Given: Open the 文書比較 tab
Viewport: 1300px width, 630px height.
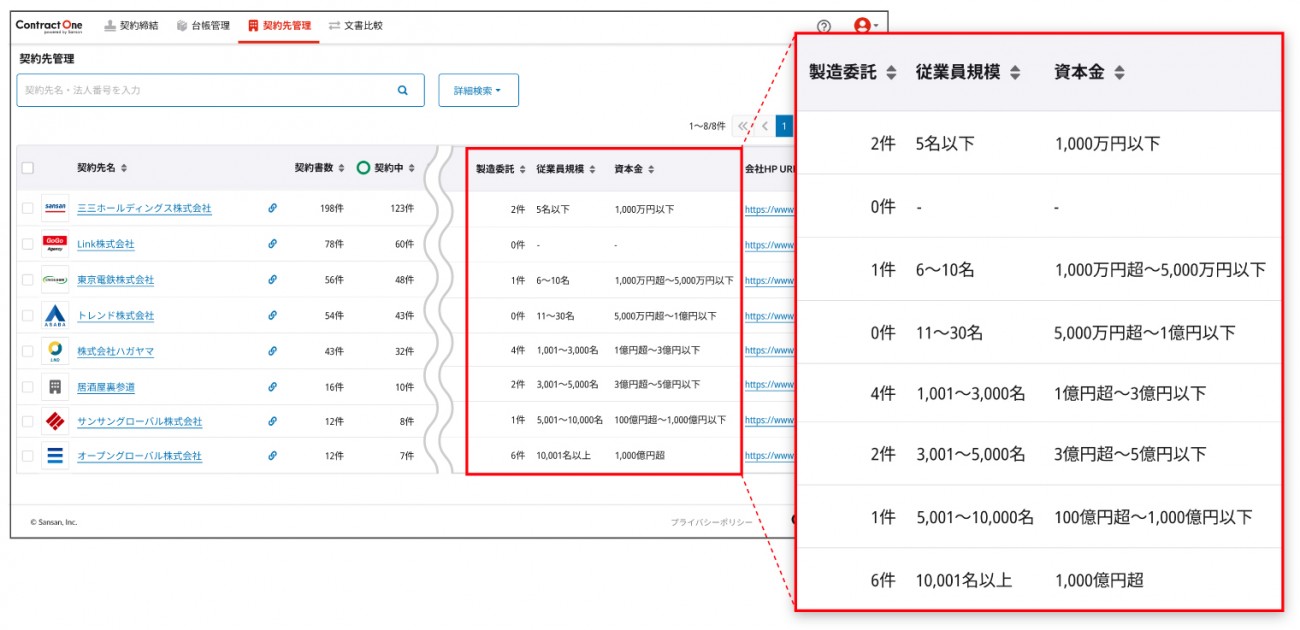Looking at the screenshot, I should (x=355, y=26).
